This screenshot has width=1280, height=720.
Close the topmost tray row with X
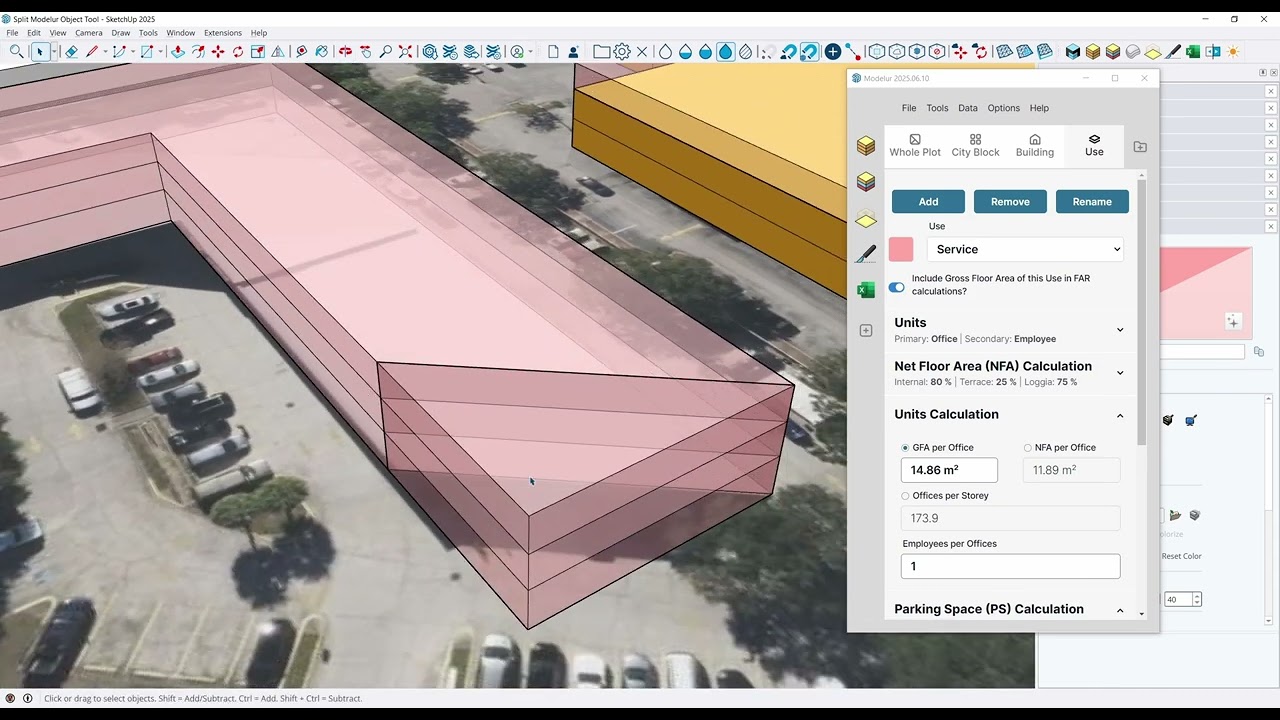click(x=1271, y=91)
